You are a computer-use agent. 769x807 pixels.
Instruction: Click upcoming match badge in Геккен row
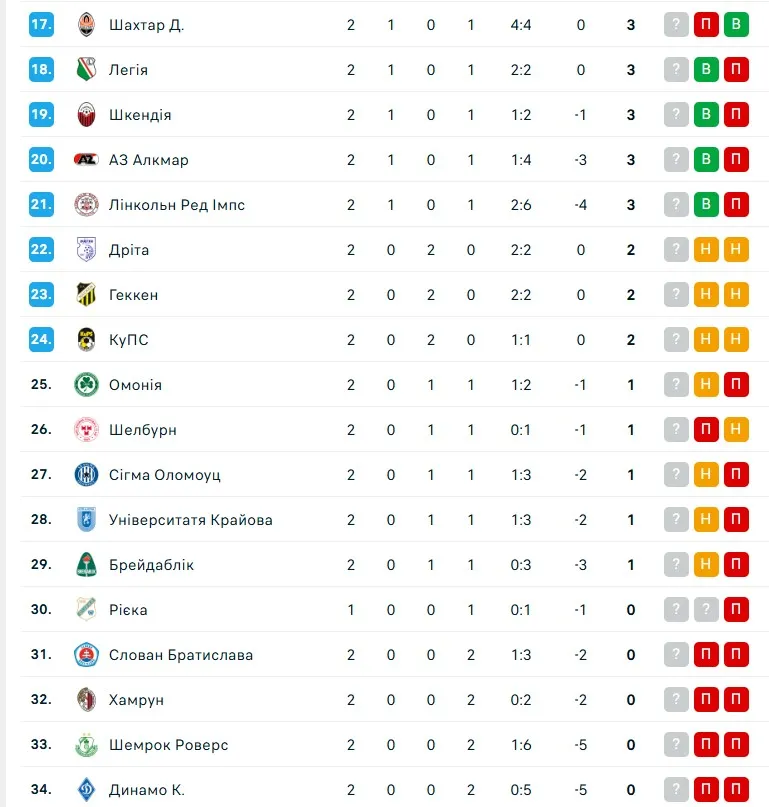click(676, 295)
